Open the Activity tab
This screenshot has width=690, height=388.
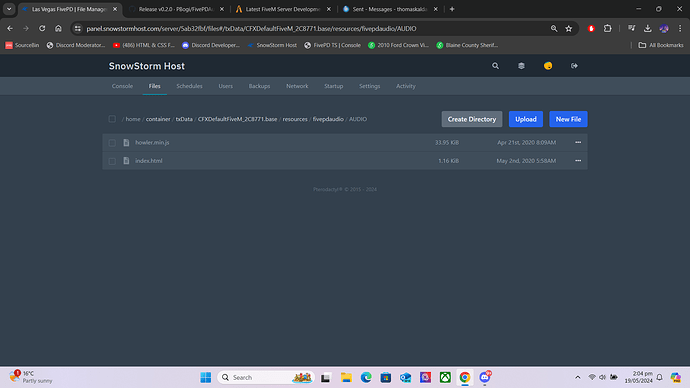click(406, 86)
